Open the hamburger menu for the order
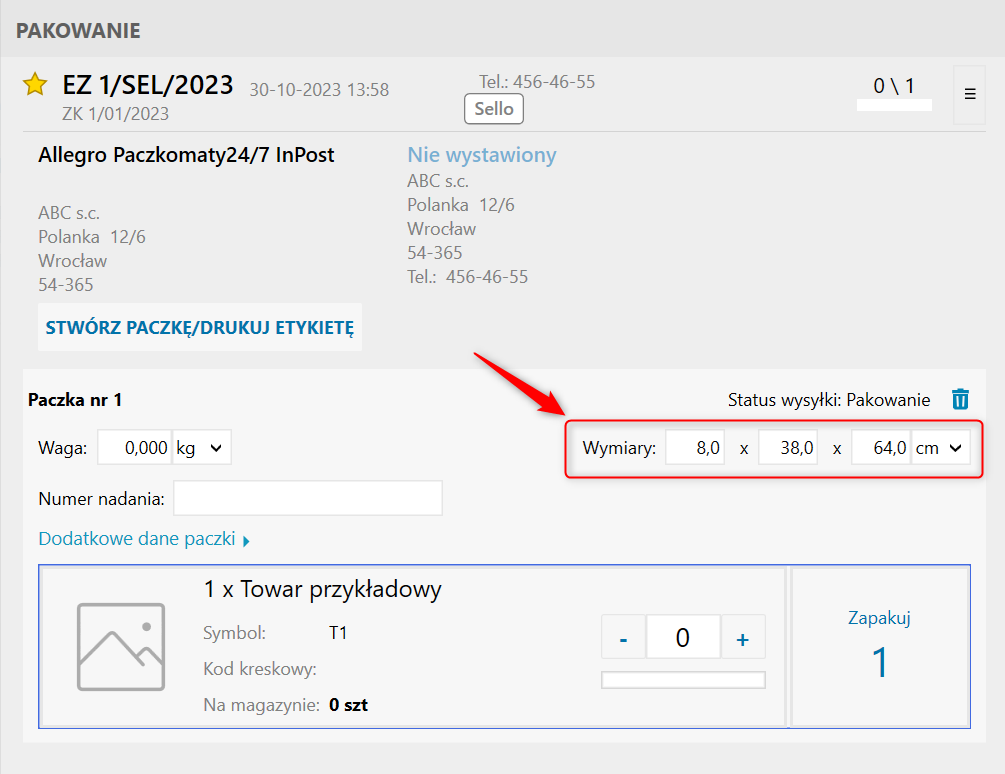Viewport: 1005px width, 774px height. coord(970,94)
